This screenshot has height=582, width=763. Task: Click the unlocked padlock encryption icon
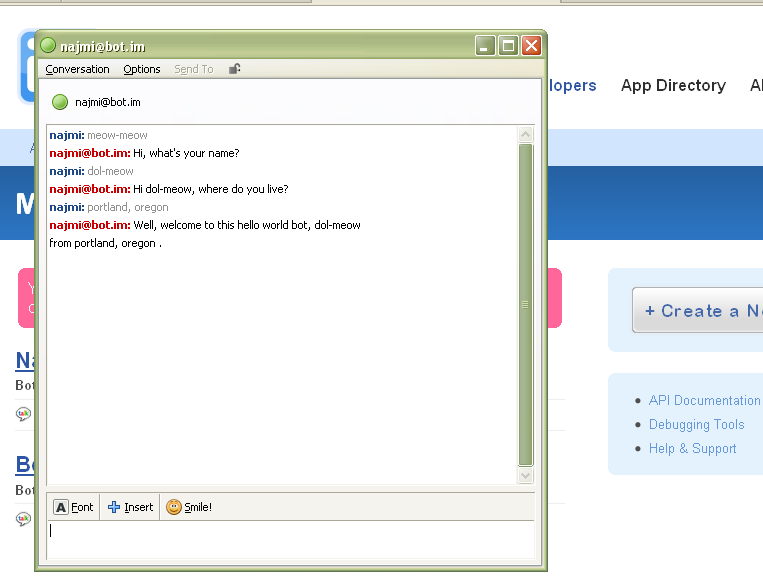pyautogui.click(x=235, y=69)
